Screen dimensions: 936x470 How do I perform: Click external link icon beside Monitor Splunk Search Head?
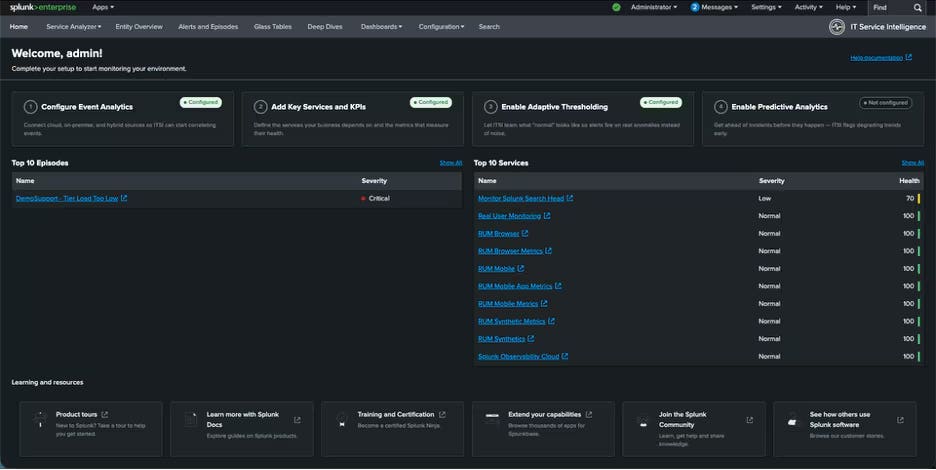[x=570, y=198]
